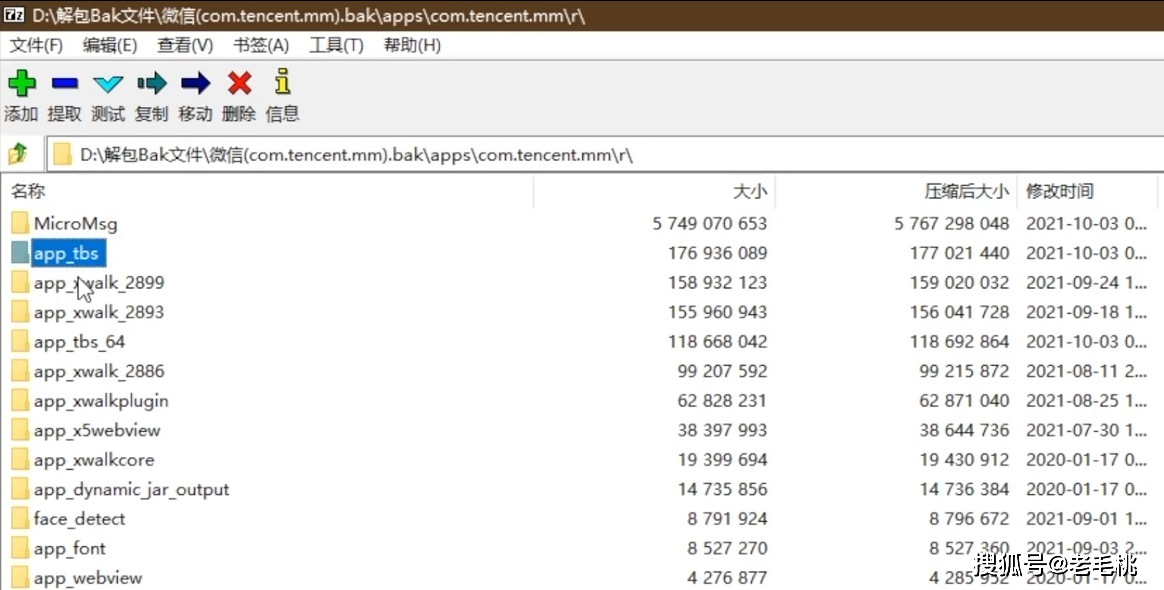1164x590 pixels.
Task: Click the green Add (添加) plus icon
Action: [x=22, y=83]
